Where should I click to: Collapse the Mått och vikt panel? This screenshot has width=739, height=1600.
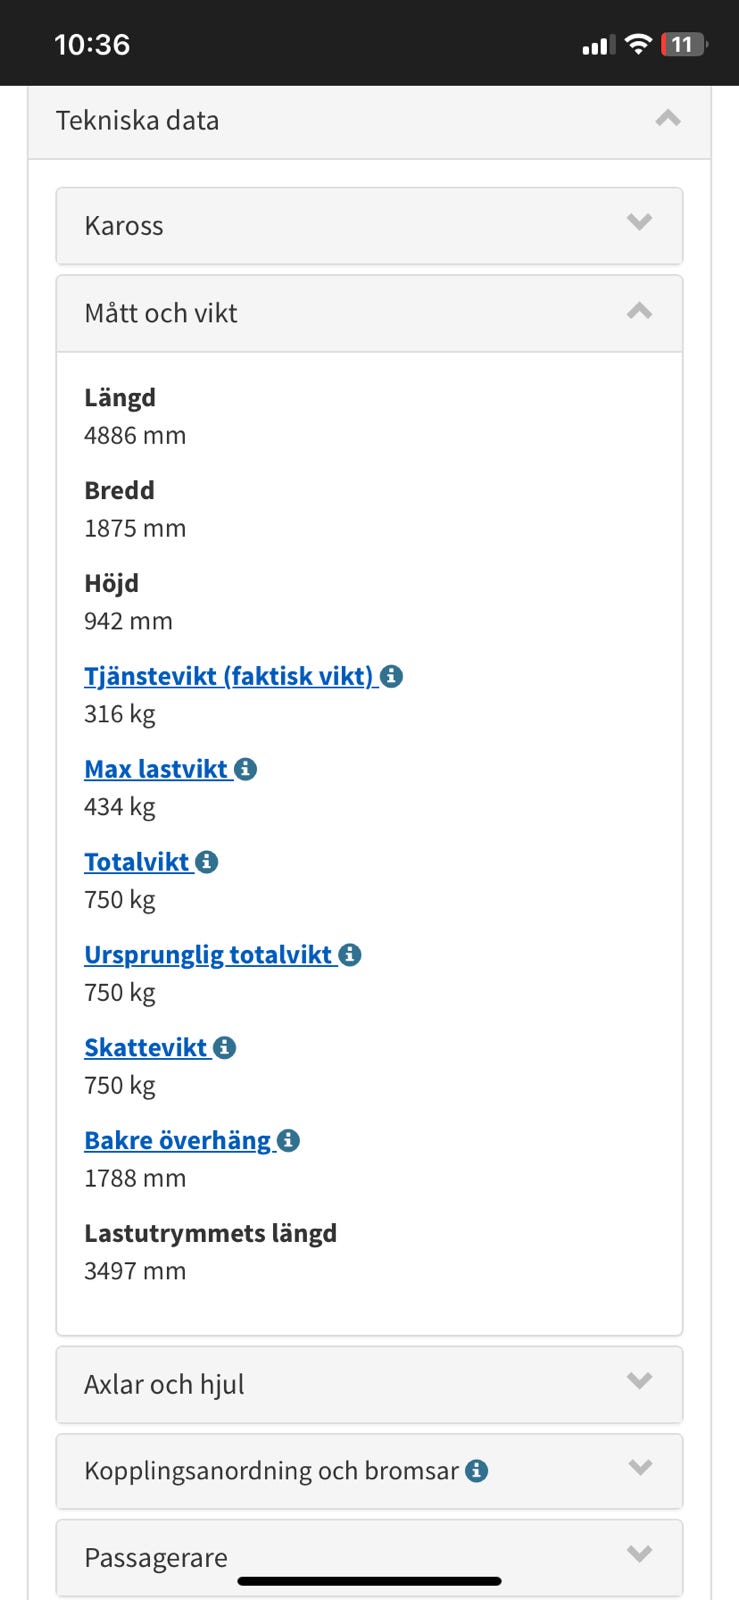click(639, 312)
